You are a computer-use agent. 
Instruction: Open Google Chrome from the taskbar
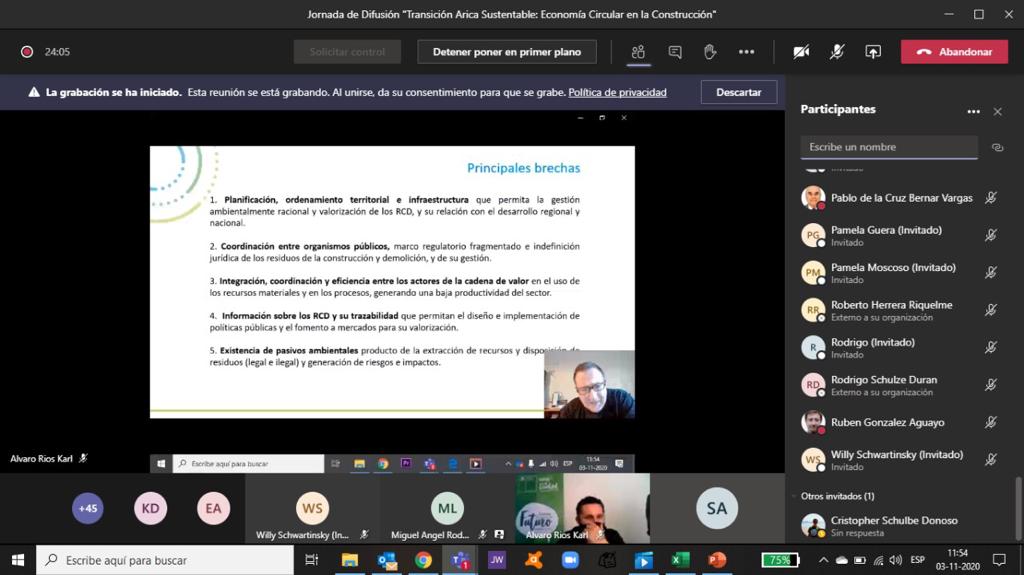pos(423,560)
